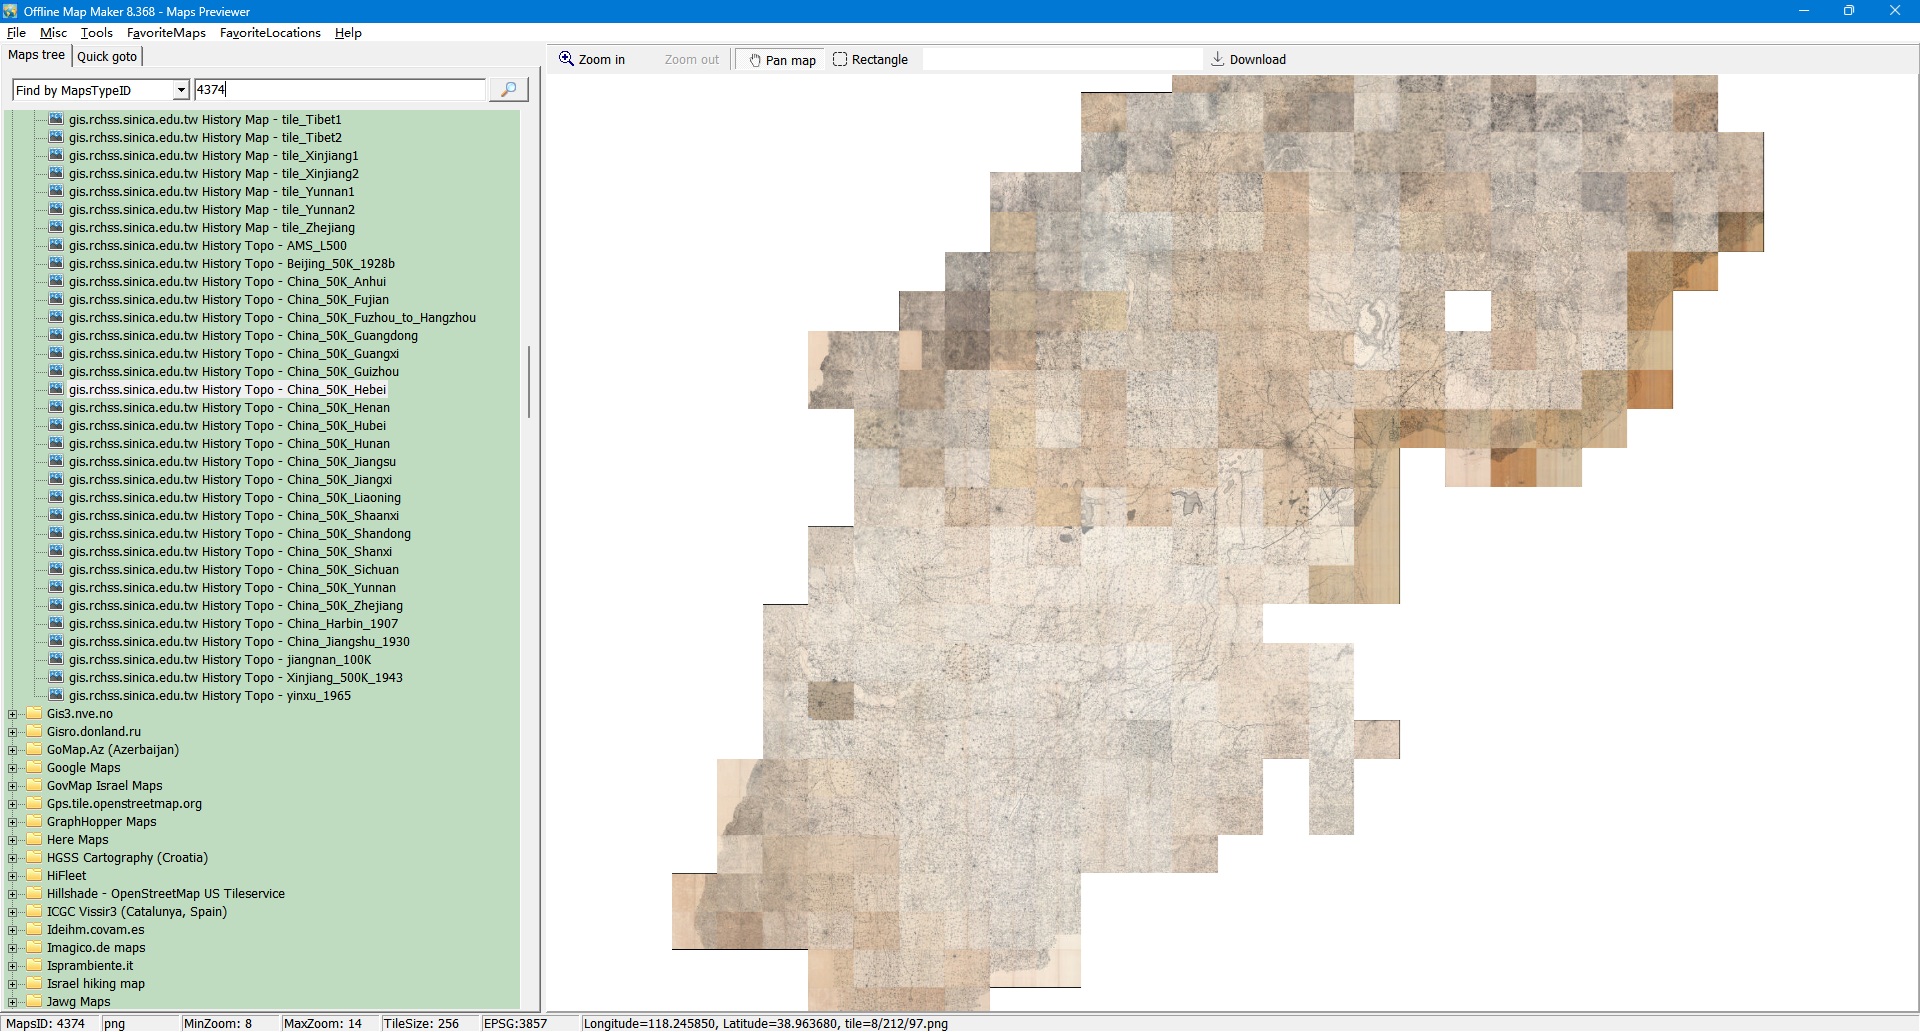This screenshot has width=1920, height=1032.
Task: Click the Google Maps folder icon
Action: [x=35, y=768]
